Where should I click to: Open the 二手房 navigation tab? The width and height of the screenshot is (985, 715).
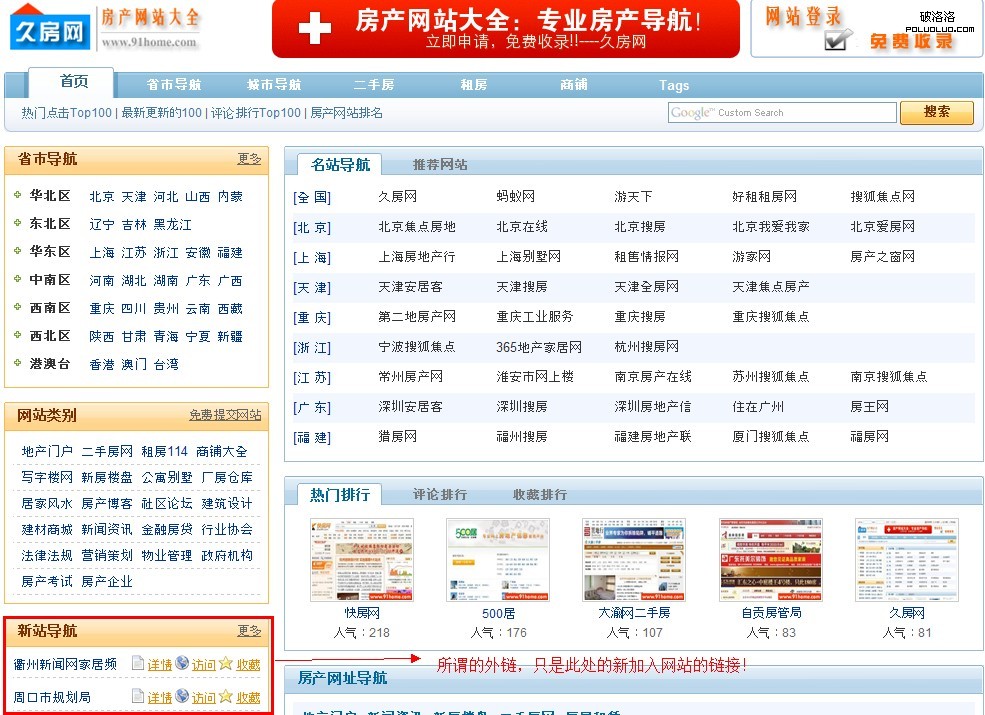coord(373,85)
